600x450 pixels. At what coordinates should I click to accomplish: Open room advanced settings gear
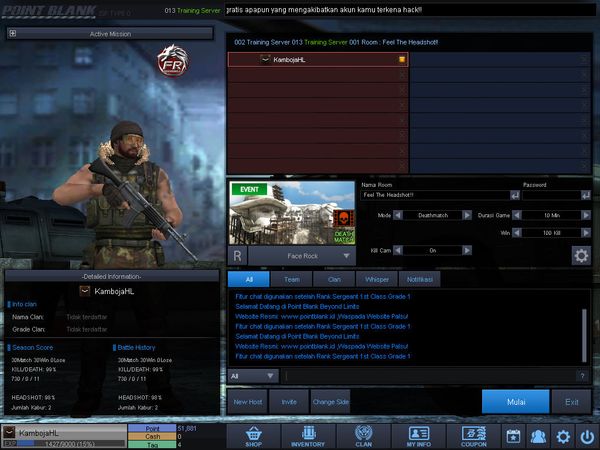pyautogui.click(x=581, y=255)
